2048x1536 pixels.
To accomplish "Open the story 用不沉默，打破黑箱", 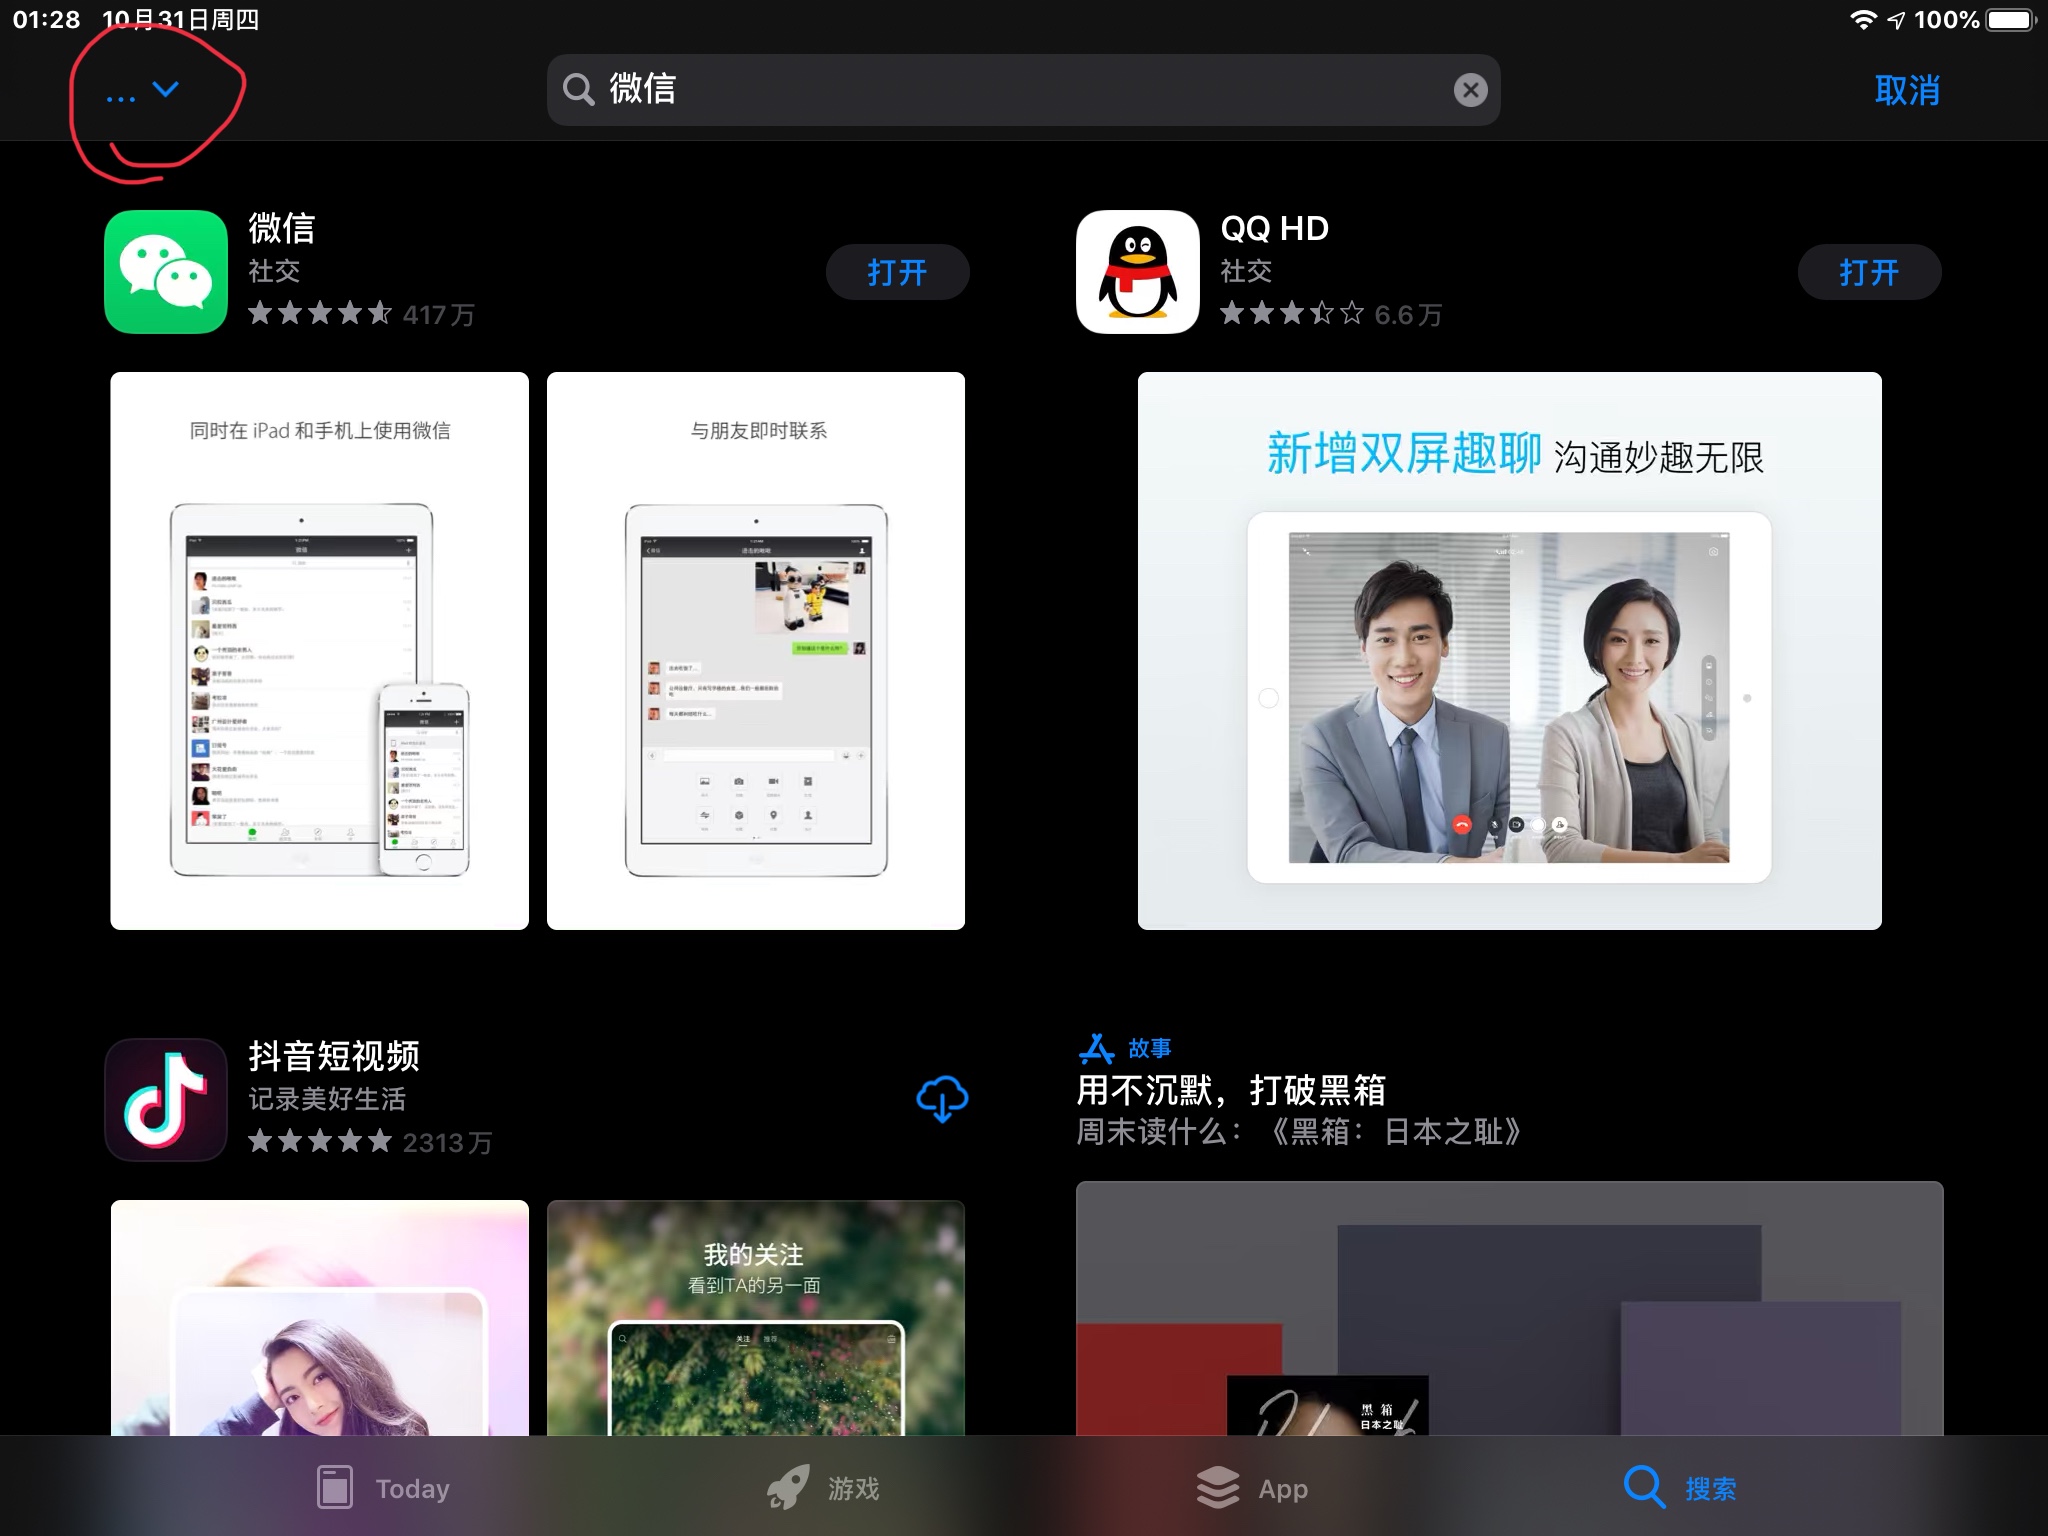I will point(1231,1090).
